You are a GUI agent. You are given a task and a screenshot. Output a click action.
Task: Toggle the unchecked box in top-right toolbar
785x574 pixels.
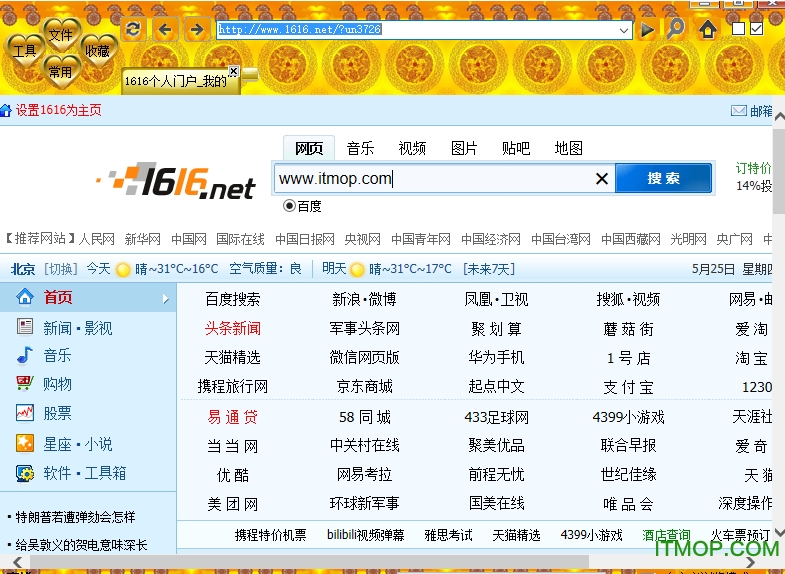coord(738,29)
